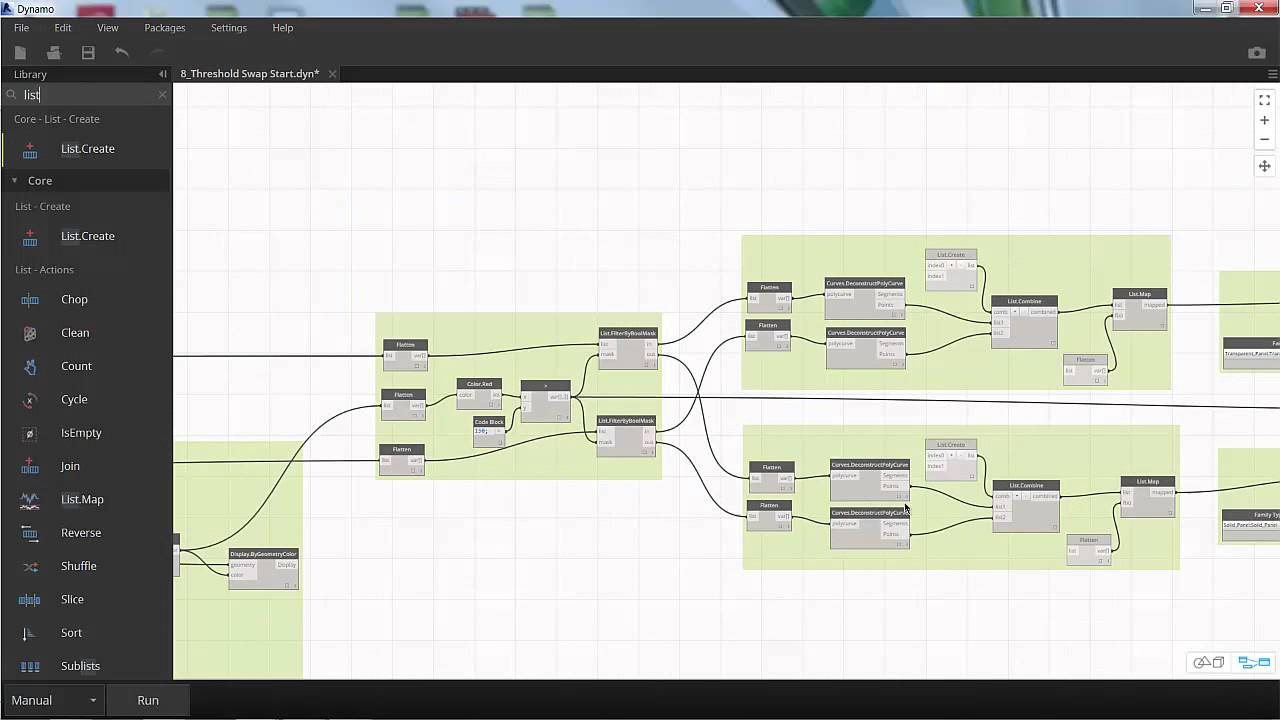Click the Shuffle label in library
This screenshot has width=1280, height=720.
click(79, 566)
